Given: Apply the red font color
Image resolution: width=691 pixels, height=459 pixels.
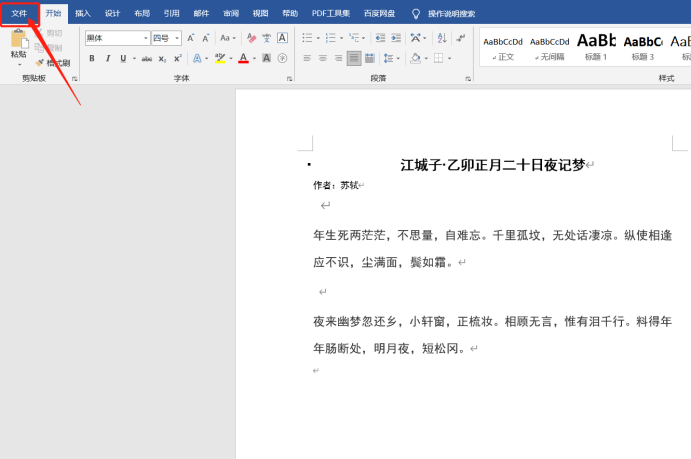Looking at the screenshot, I should point(243,58).
